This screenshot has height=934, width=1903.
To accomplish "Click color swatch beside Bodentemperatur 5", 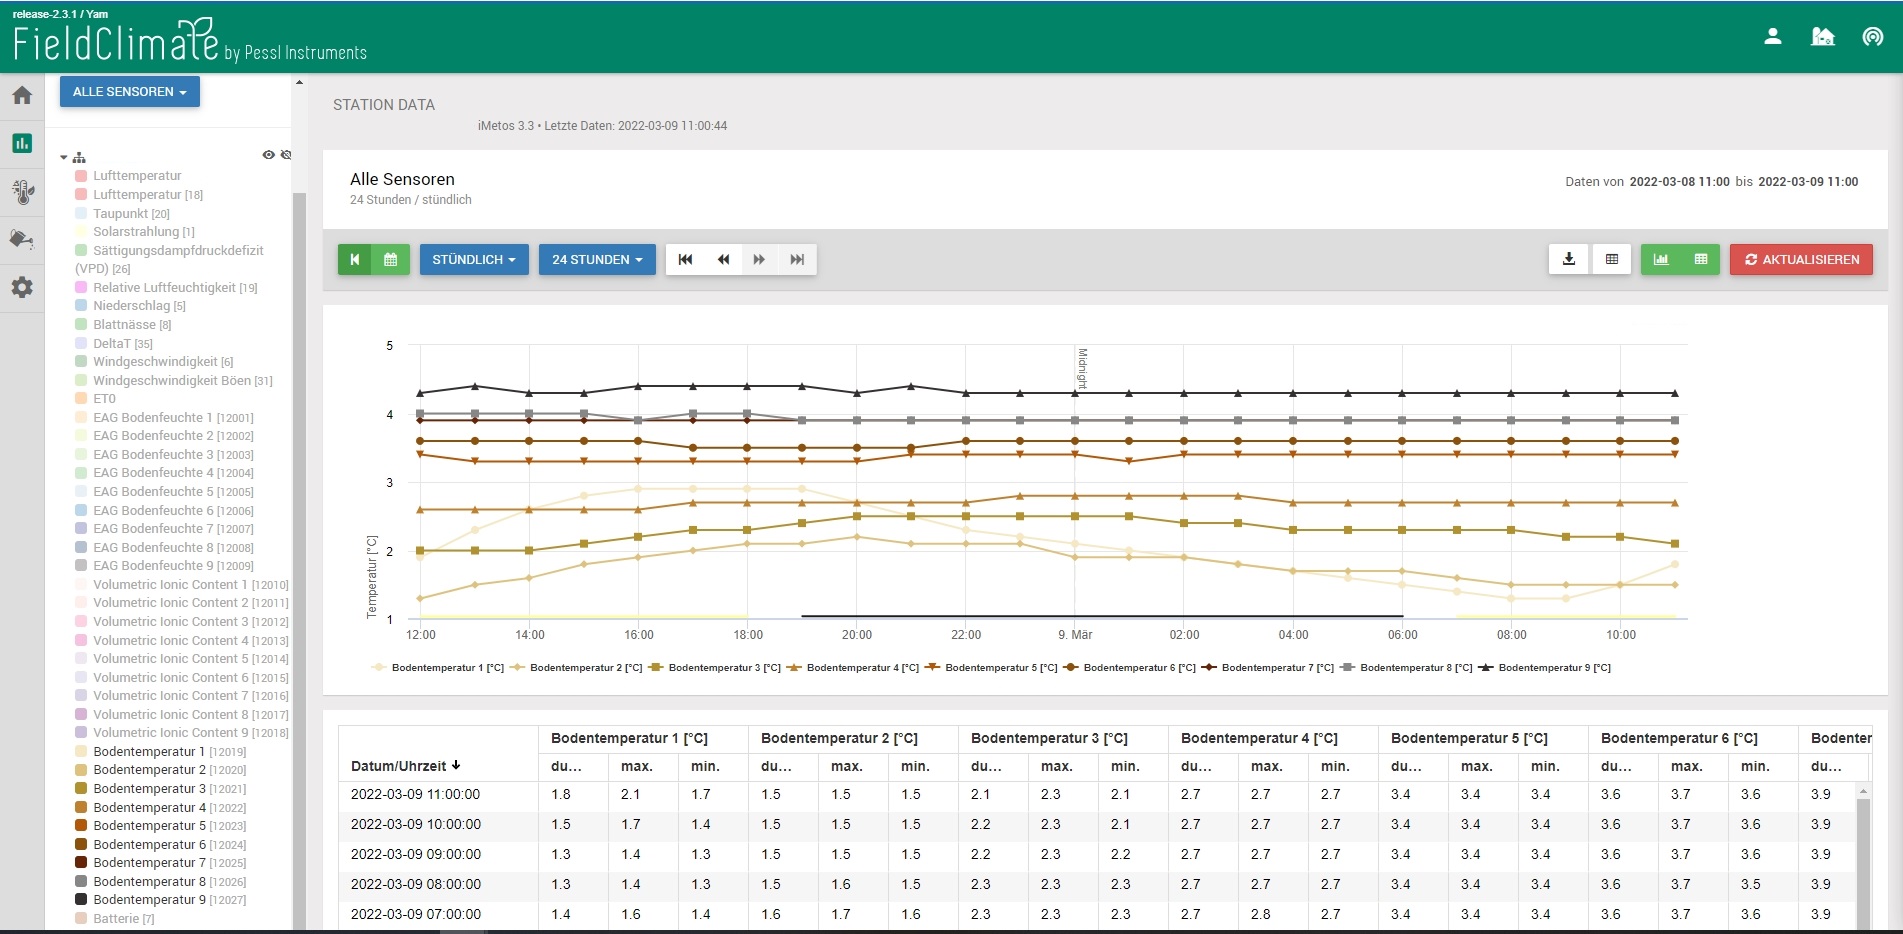I will click(81, 826).
